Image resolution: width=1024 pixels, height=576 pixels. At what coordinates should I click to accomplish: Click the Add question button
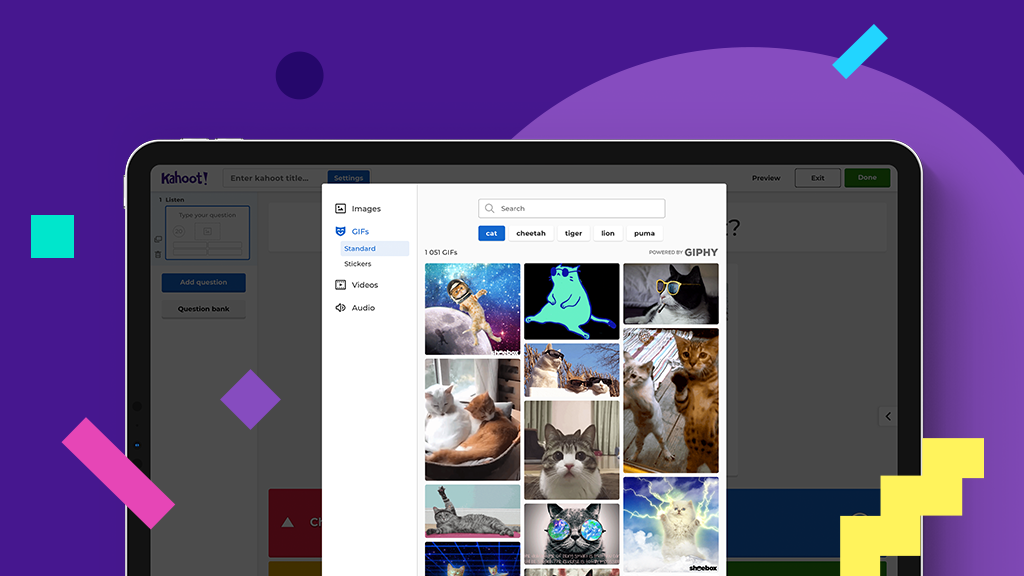click(204, 283)
